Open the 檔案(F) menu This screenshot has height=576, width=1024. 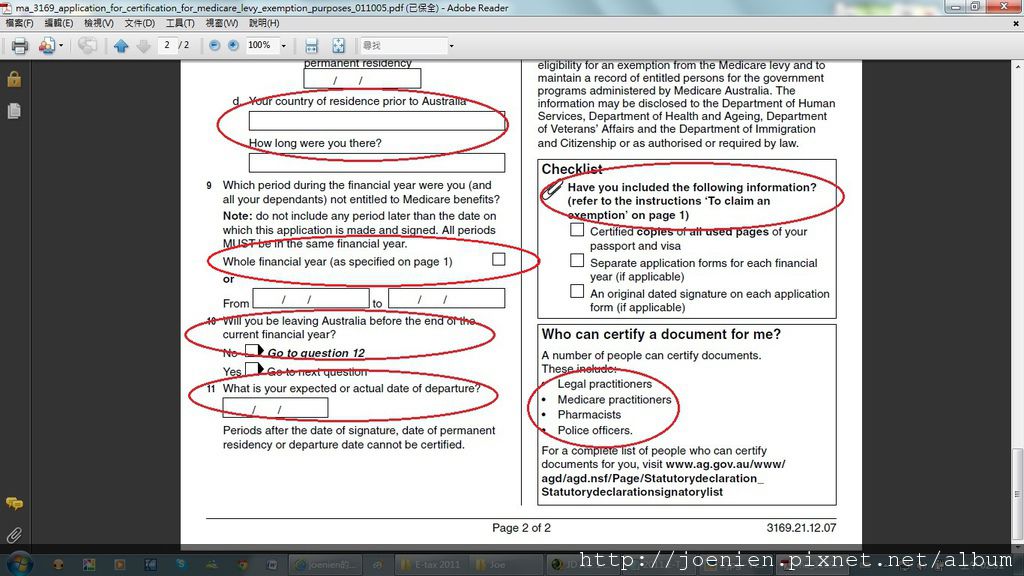[x=20, y=23]
